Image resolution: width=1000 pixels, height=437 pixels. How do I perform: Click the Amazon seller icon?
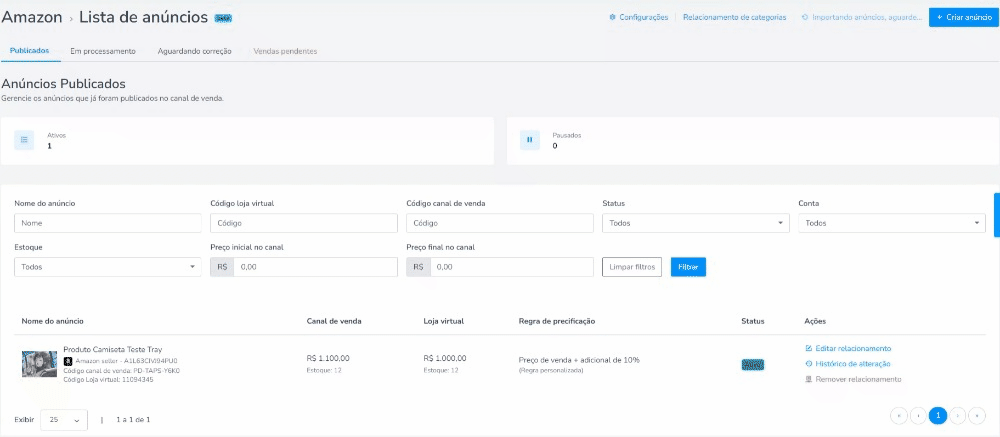pyautogui.click(x=68, y=360)
